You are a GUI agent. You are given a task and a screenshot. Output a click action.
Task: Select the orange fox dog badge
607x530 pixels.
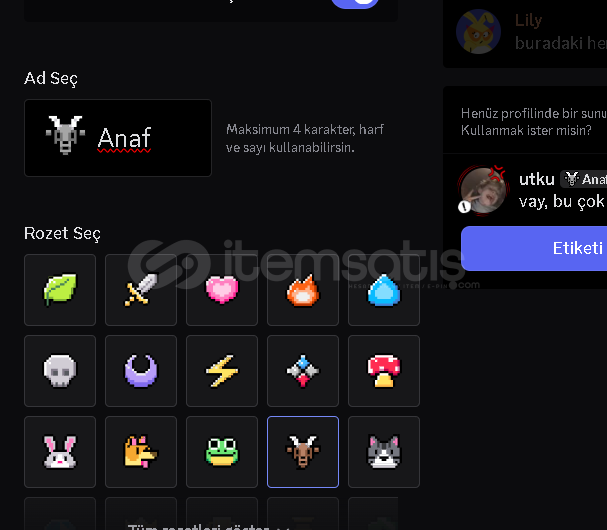[141, 452]
